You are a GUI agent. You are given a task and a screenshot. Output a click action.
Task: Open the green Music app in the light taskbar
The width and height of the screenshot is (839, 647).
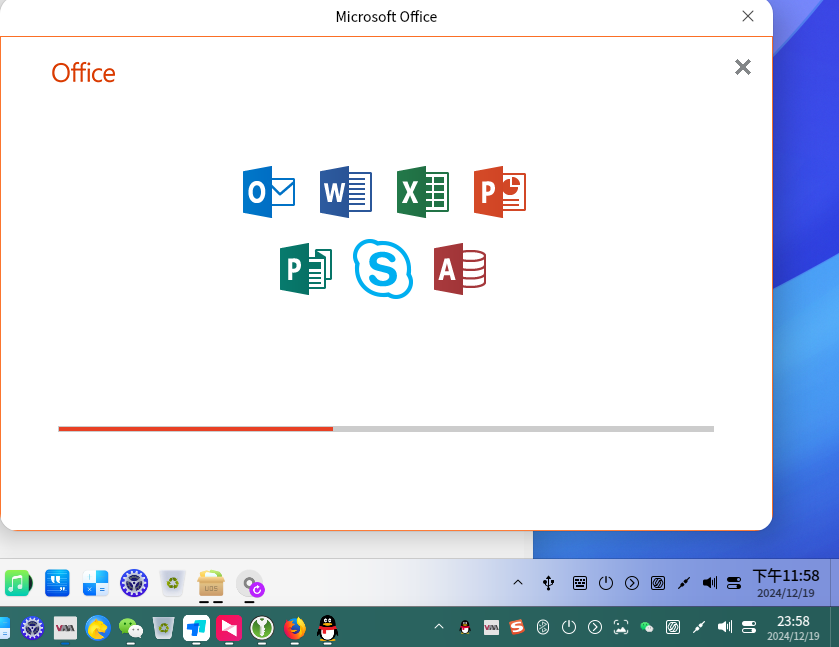(x=18, y=583)
